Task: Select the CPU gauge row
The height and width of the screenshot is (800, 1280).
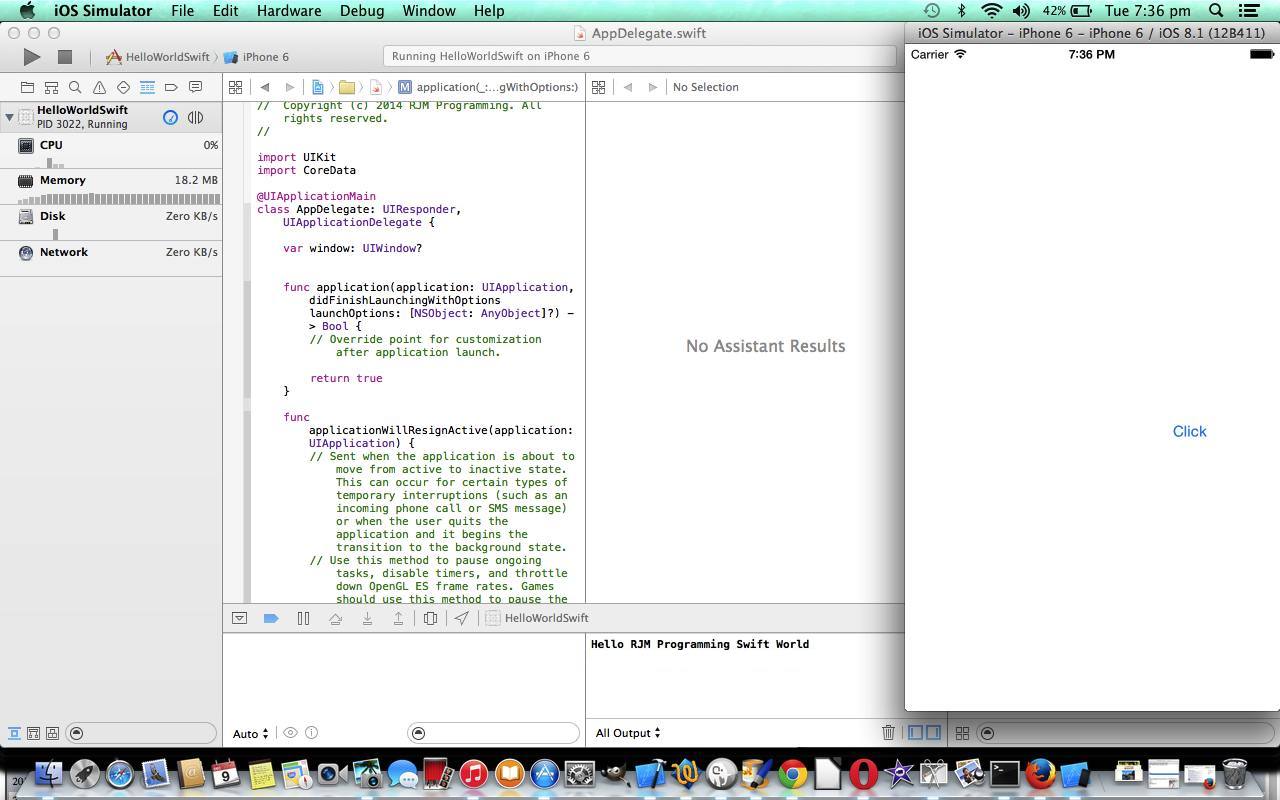Action: pyautogui.click(x=111, y=151)
